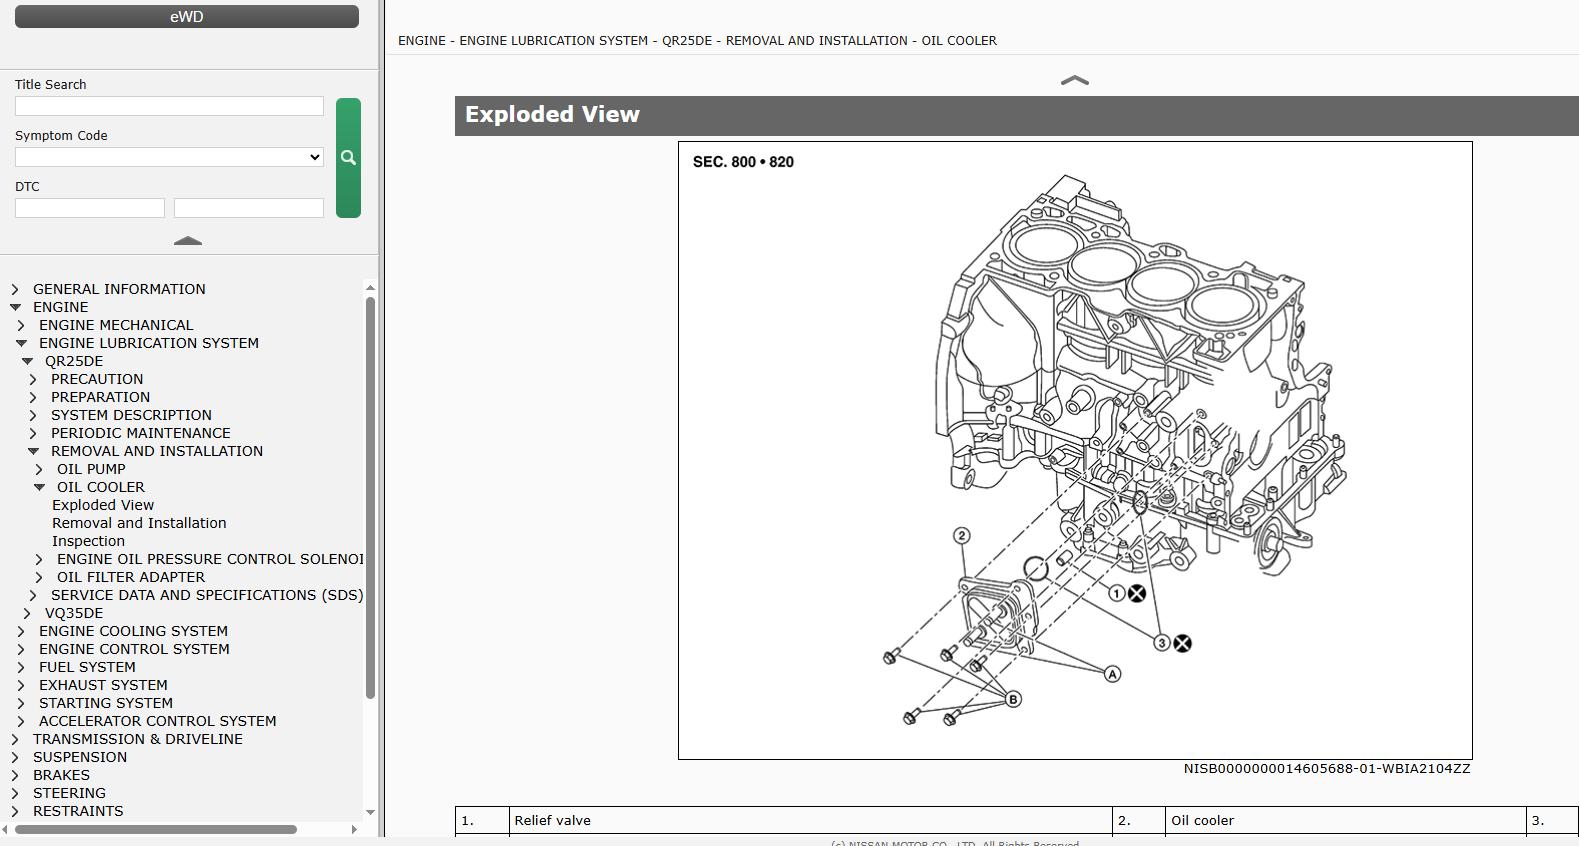
Task: Click the horizontal scrollbar right arrow
Action: pyautogui.click(x=354, y=829)
